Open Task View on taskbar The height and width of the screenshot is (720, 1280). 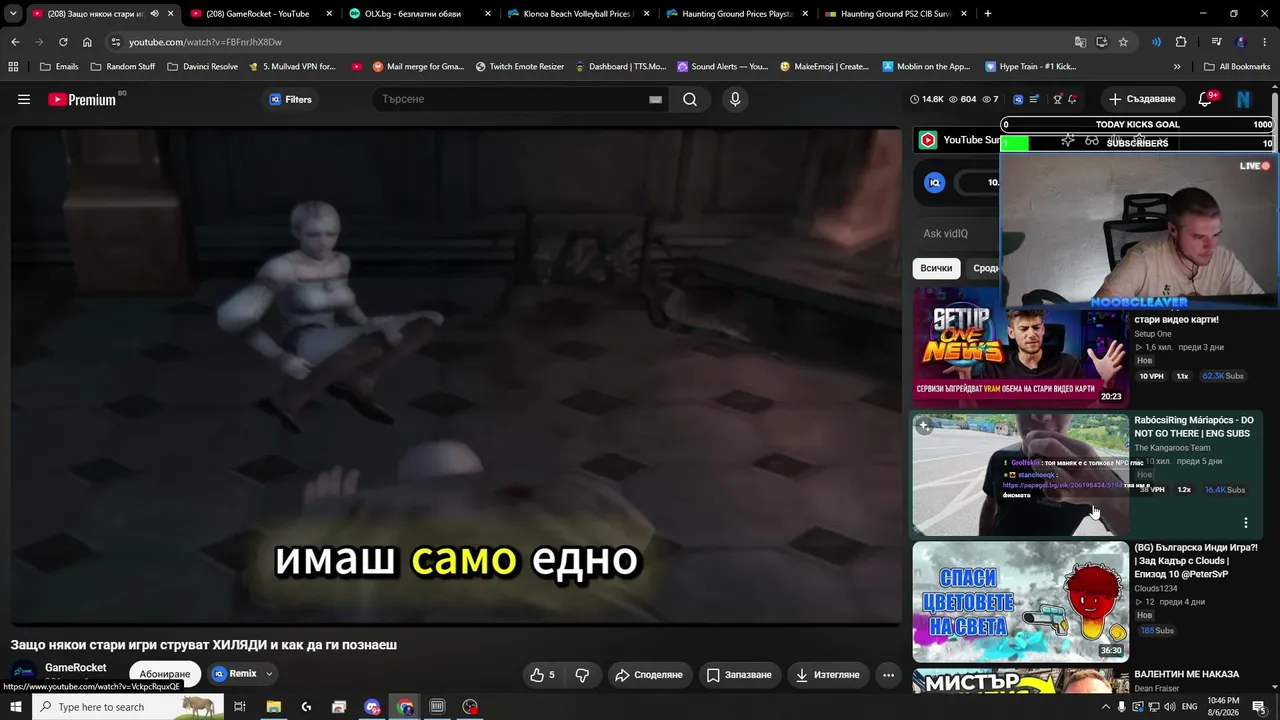(x=240, y=707)
